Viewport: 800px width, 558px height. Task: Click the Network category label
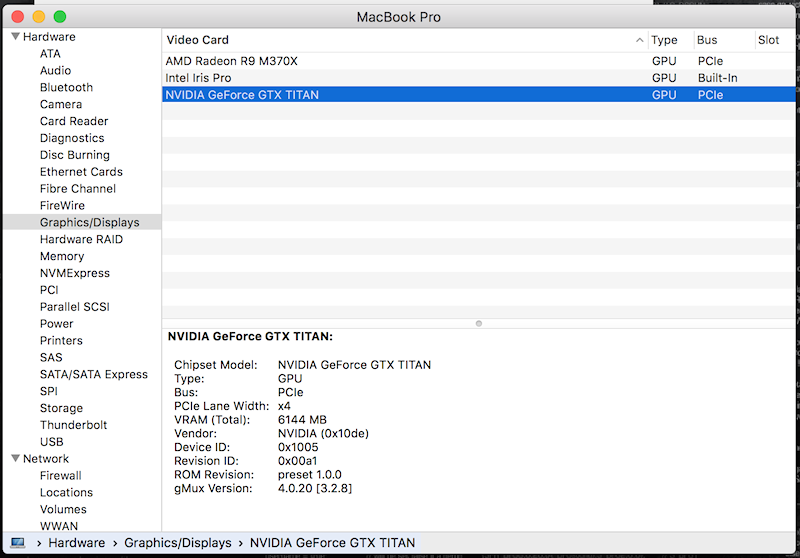coord(46,459)
